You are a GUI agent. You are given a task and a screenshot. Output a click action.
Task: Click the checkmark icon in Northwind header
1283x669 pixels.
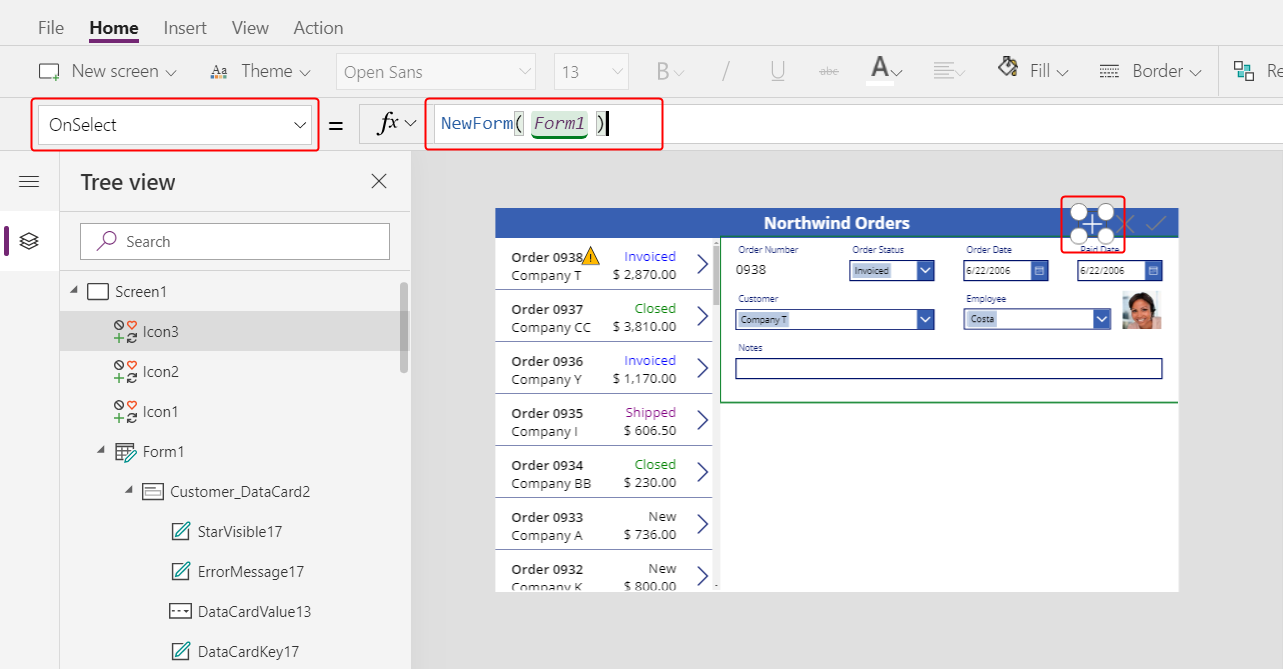pyautogui.click(x=1156, y=223)
